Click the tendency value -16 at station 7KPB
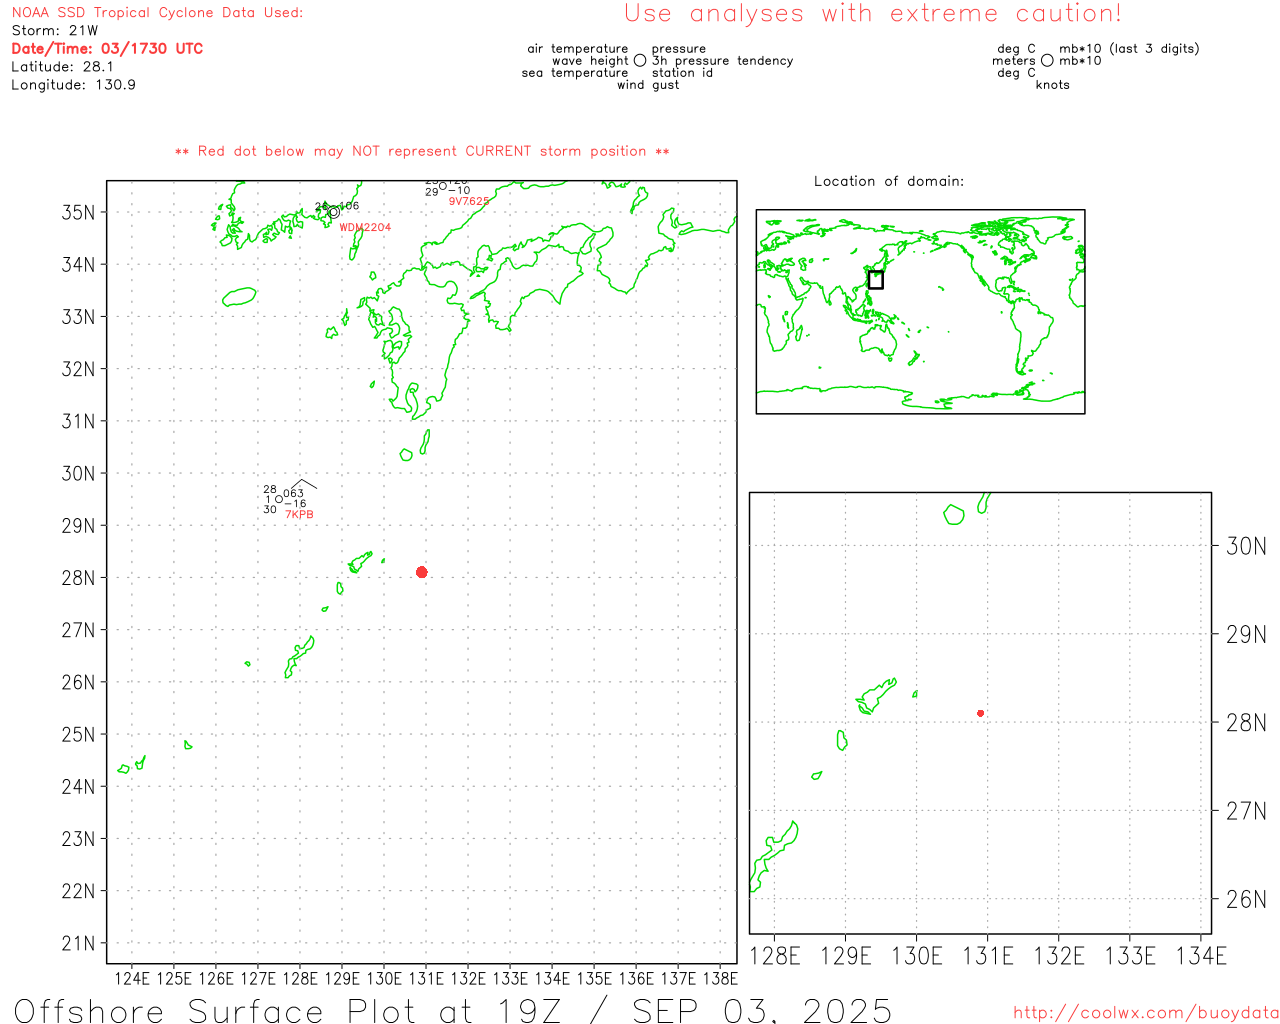1280x1024 pixels. coord(295,504)
